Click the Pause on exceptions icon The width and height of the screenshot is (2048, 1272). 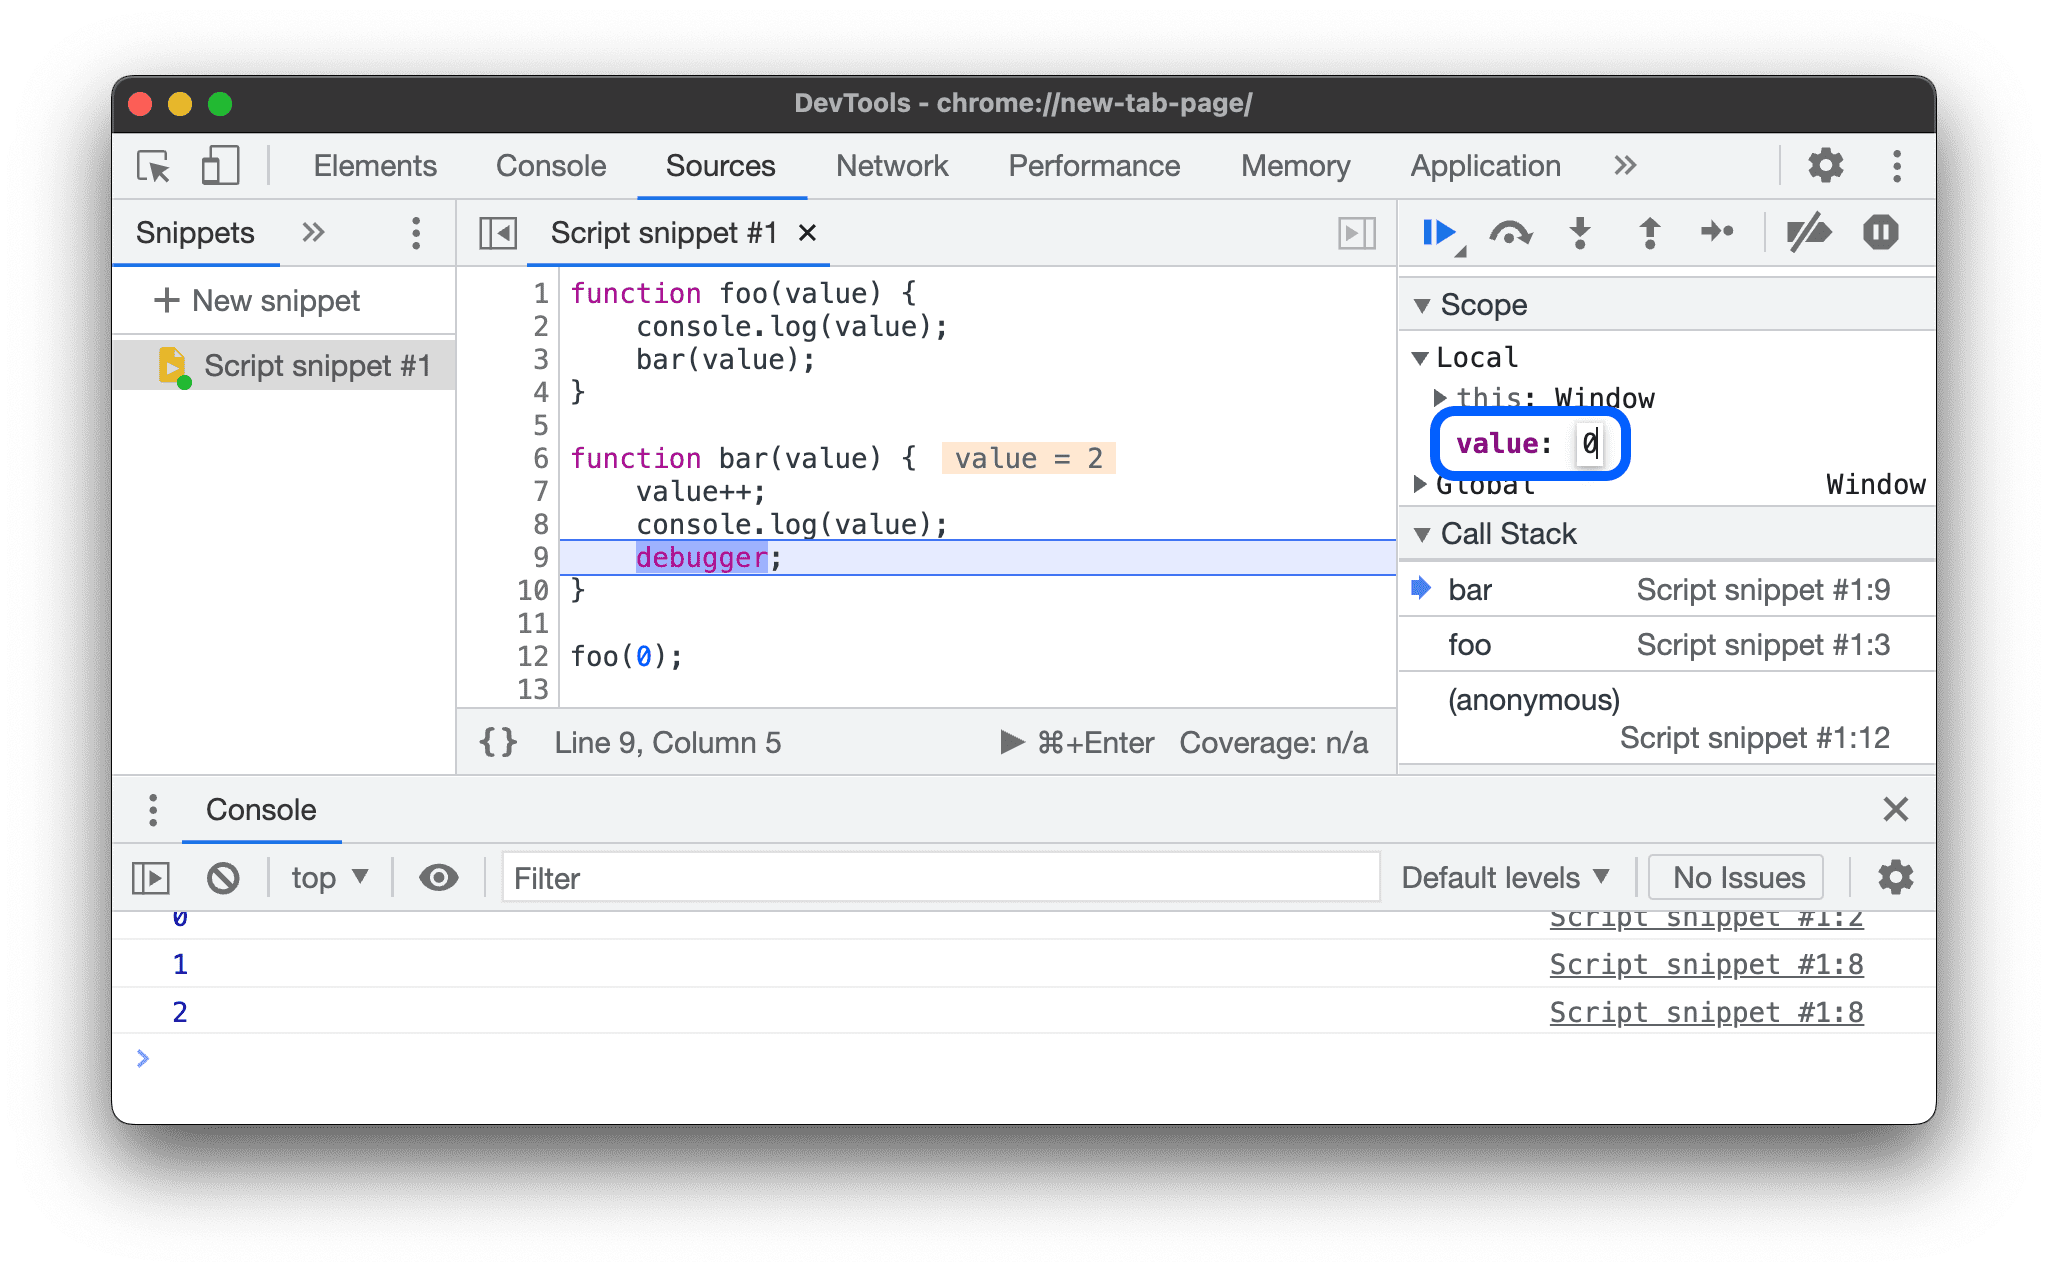tap(1881, 234)
